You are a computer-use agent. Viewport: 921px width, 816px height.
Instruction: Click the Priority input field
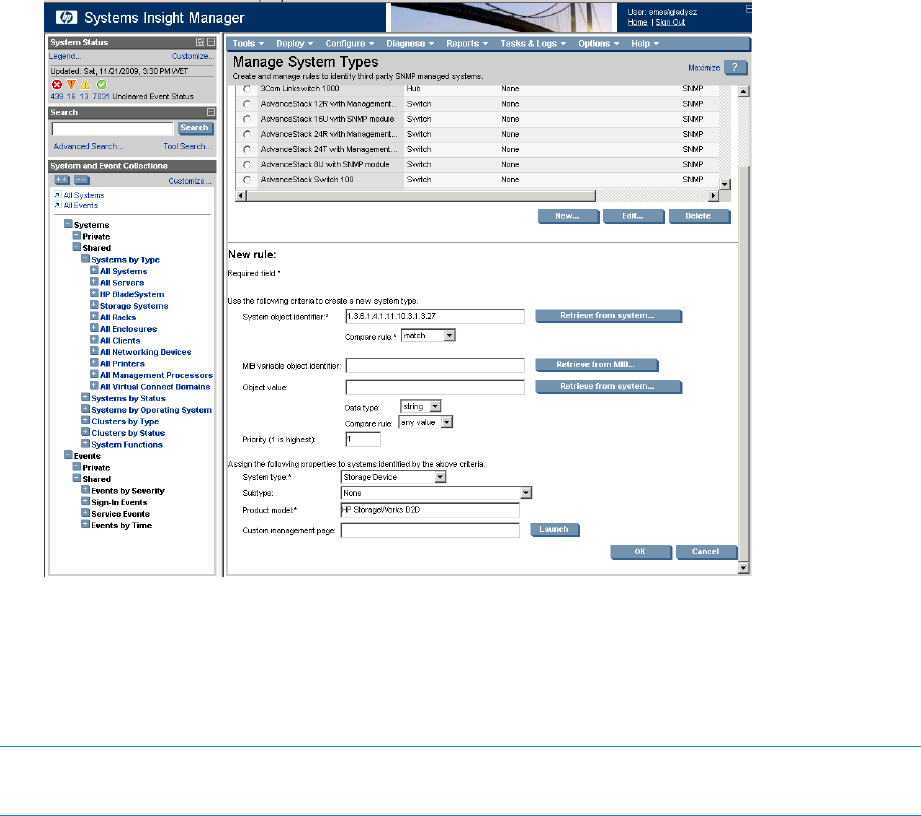[363, 439]
